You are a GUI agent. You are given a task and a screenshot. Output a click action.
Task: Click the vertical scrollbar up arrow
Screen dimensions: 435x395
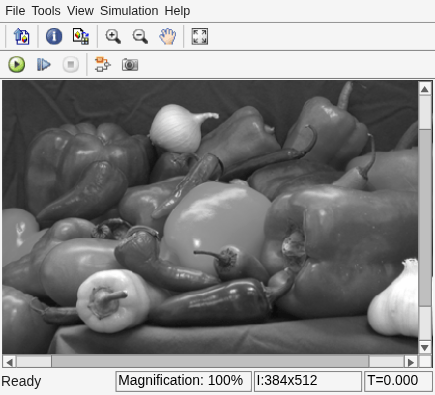(425, 89)
